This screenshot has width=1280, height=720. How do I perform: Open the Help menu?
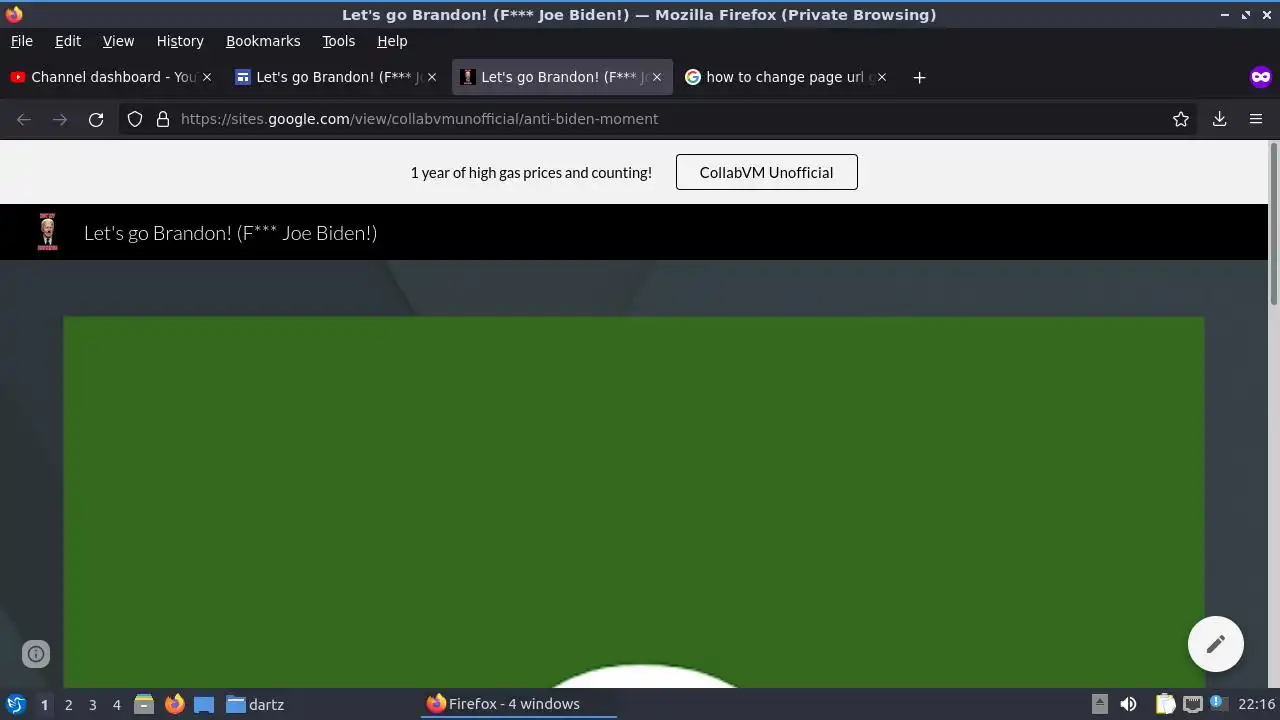pos(392,41)
